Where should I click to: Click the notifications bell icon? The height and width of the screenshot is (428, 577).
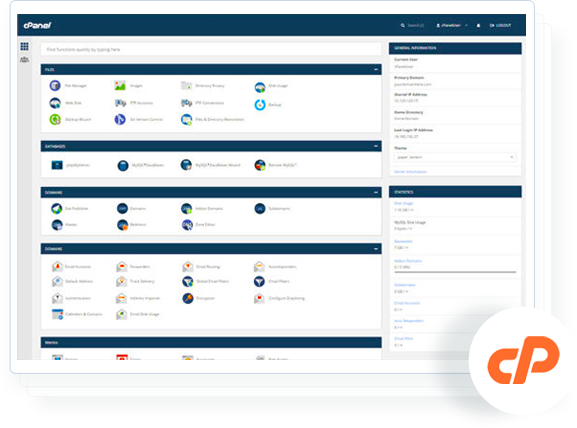[478, 25]
